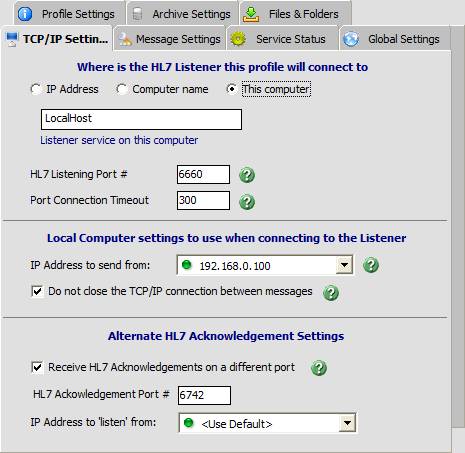The image size is (465, 453).
Task: Click the green download icon on Files & Folders tab
Action: pos(251,14)
